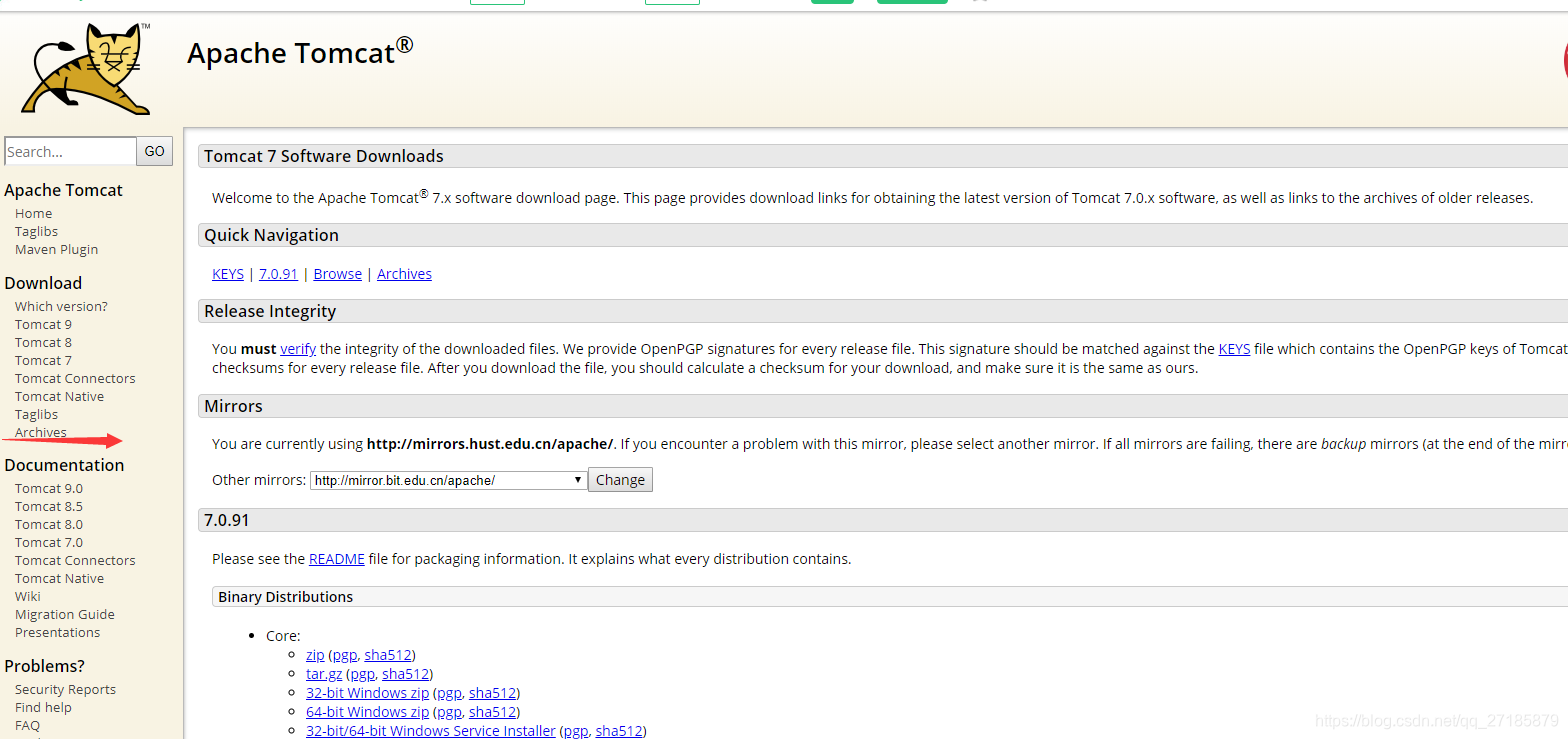Open Tomcat Native under Download

tap(59, 396)
